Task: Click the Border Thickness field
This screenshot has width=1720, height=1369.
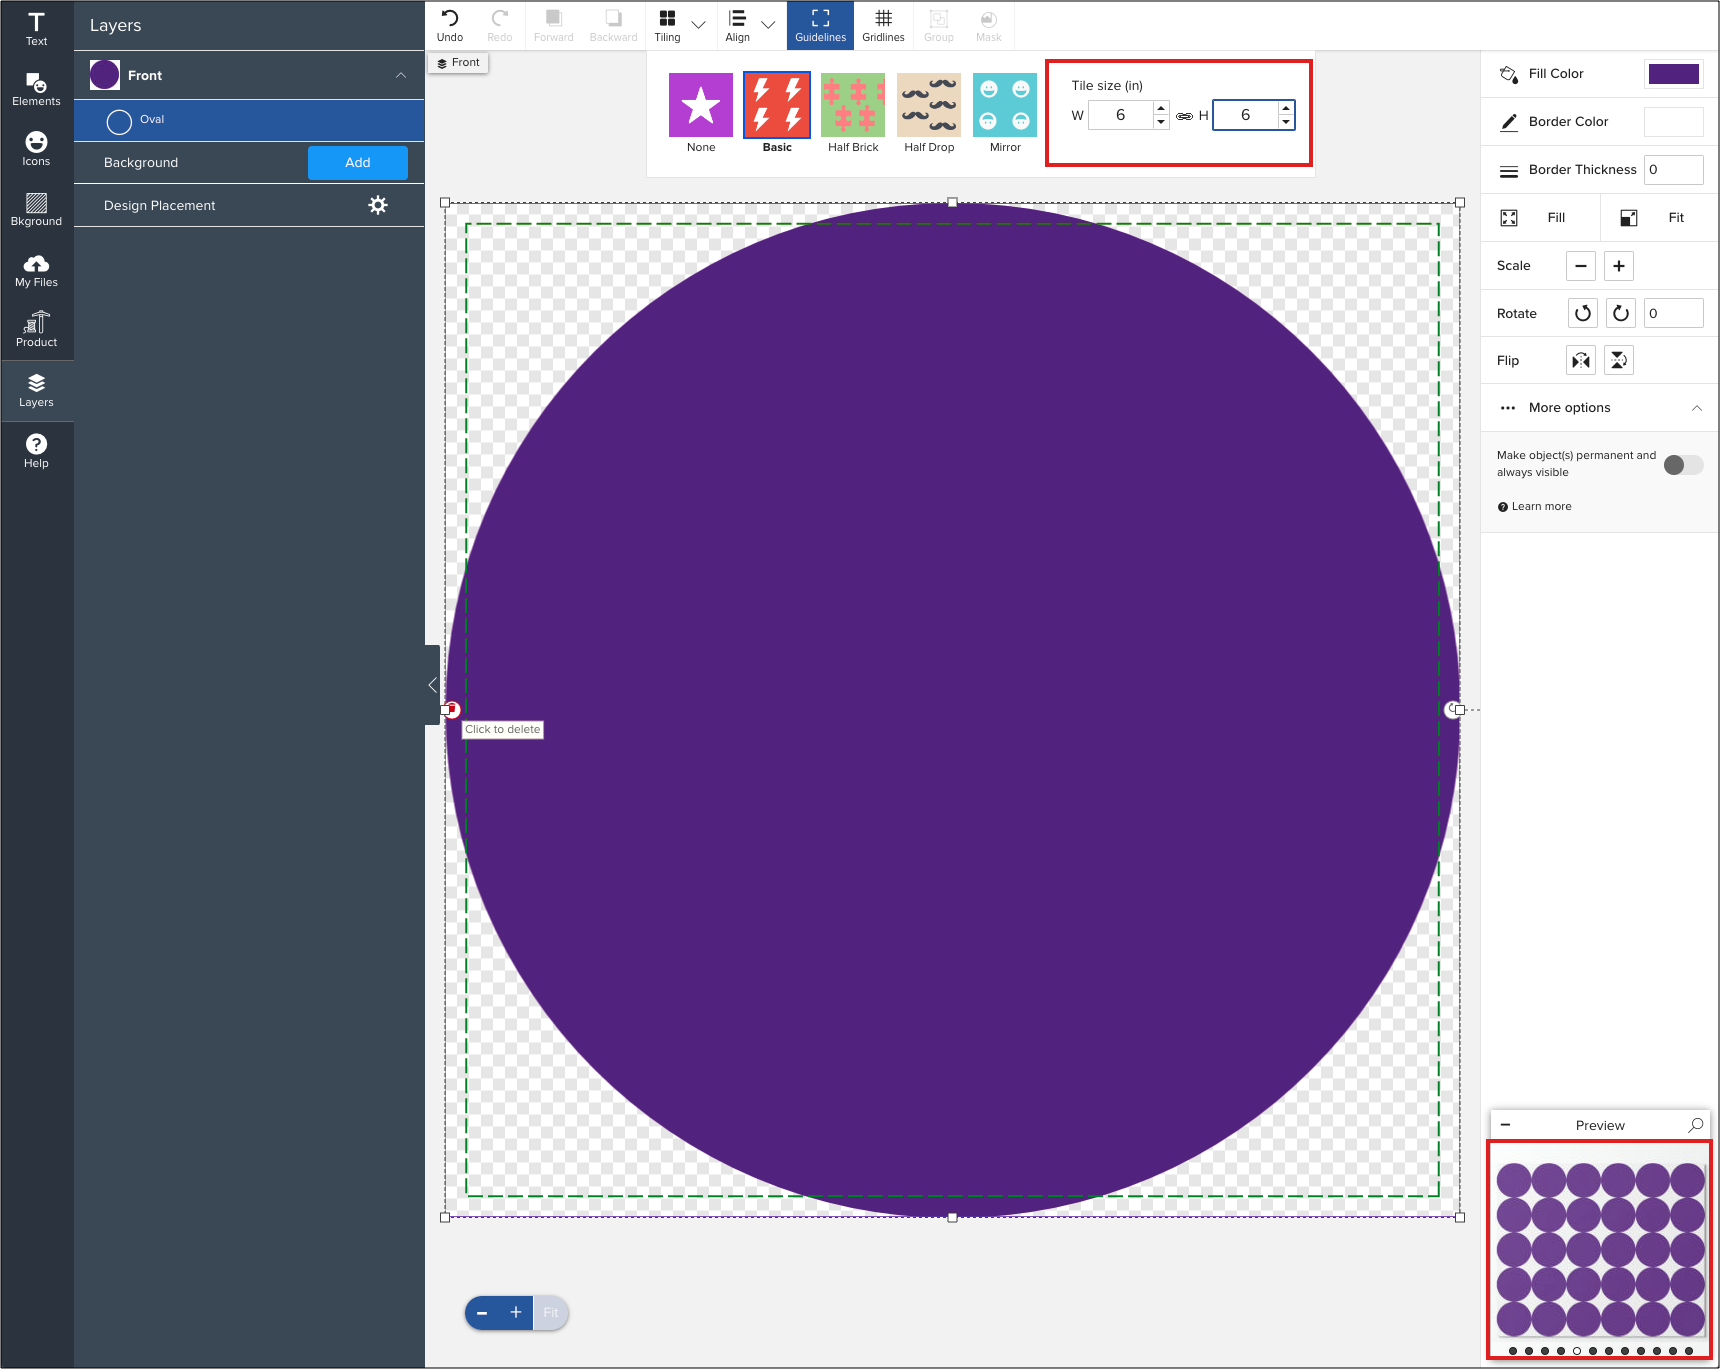Action: (x=1674, y=170)
